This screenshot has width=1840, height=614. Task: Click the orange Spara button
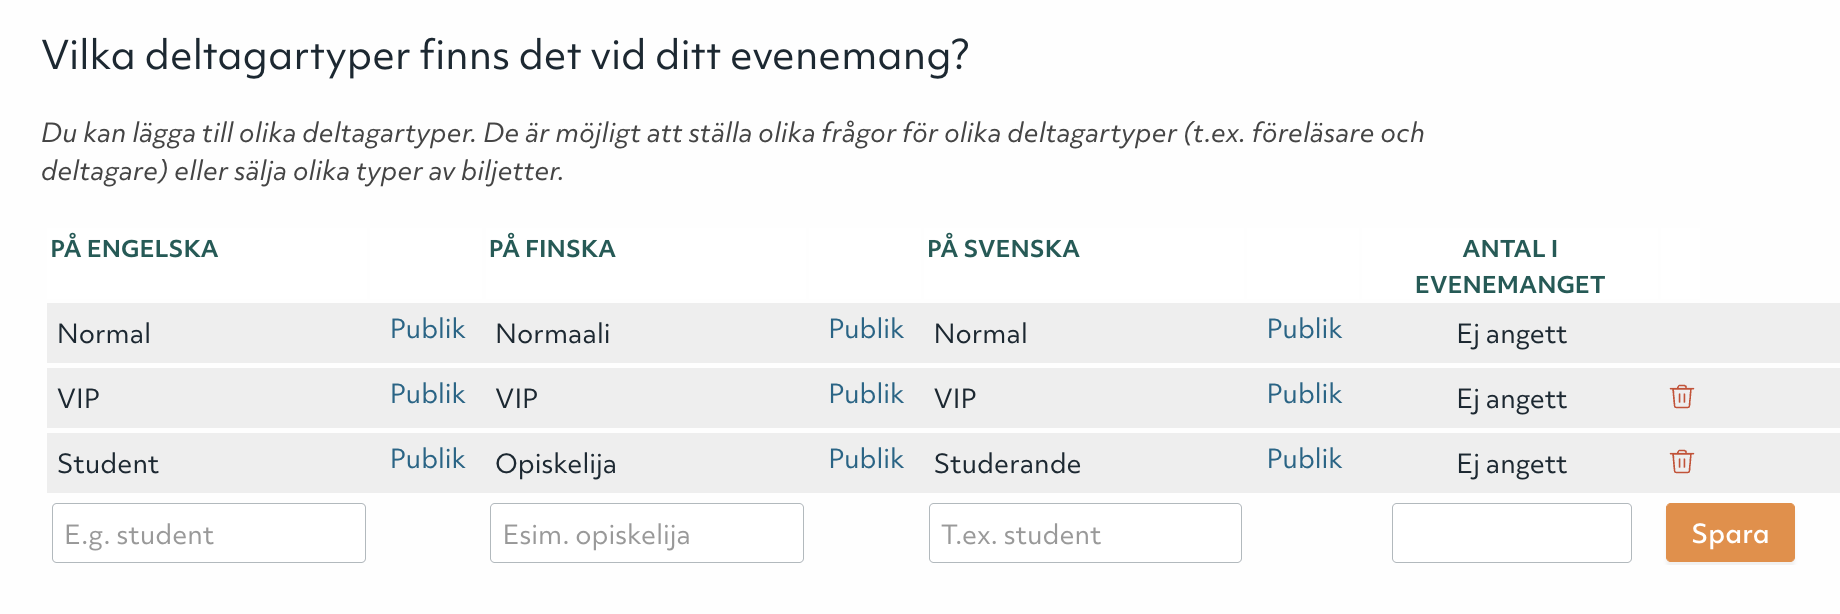[x=1729, y=533]
